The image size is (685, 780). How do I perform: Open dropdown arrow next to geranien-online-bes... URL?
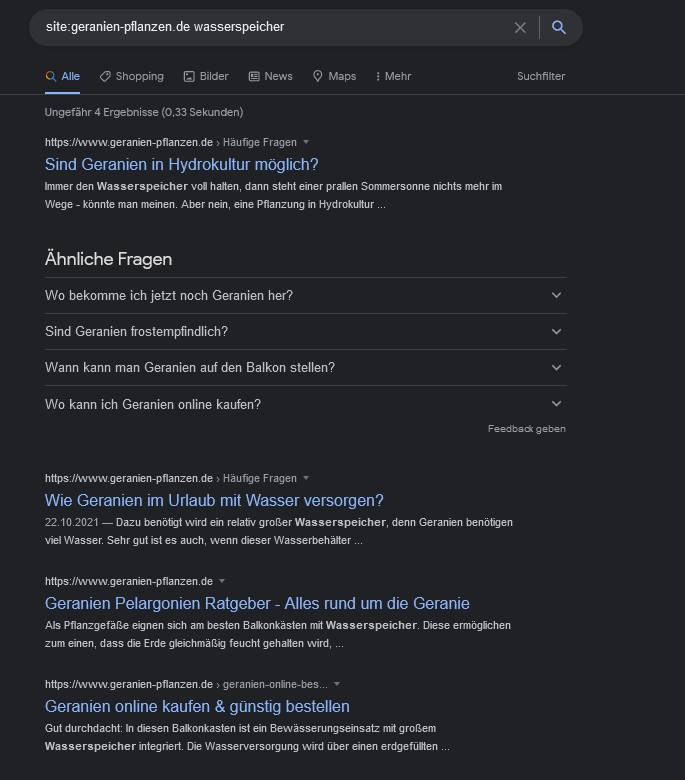(338, 685)
